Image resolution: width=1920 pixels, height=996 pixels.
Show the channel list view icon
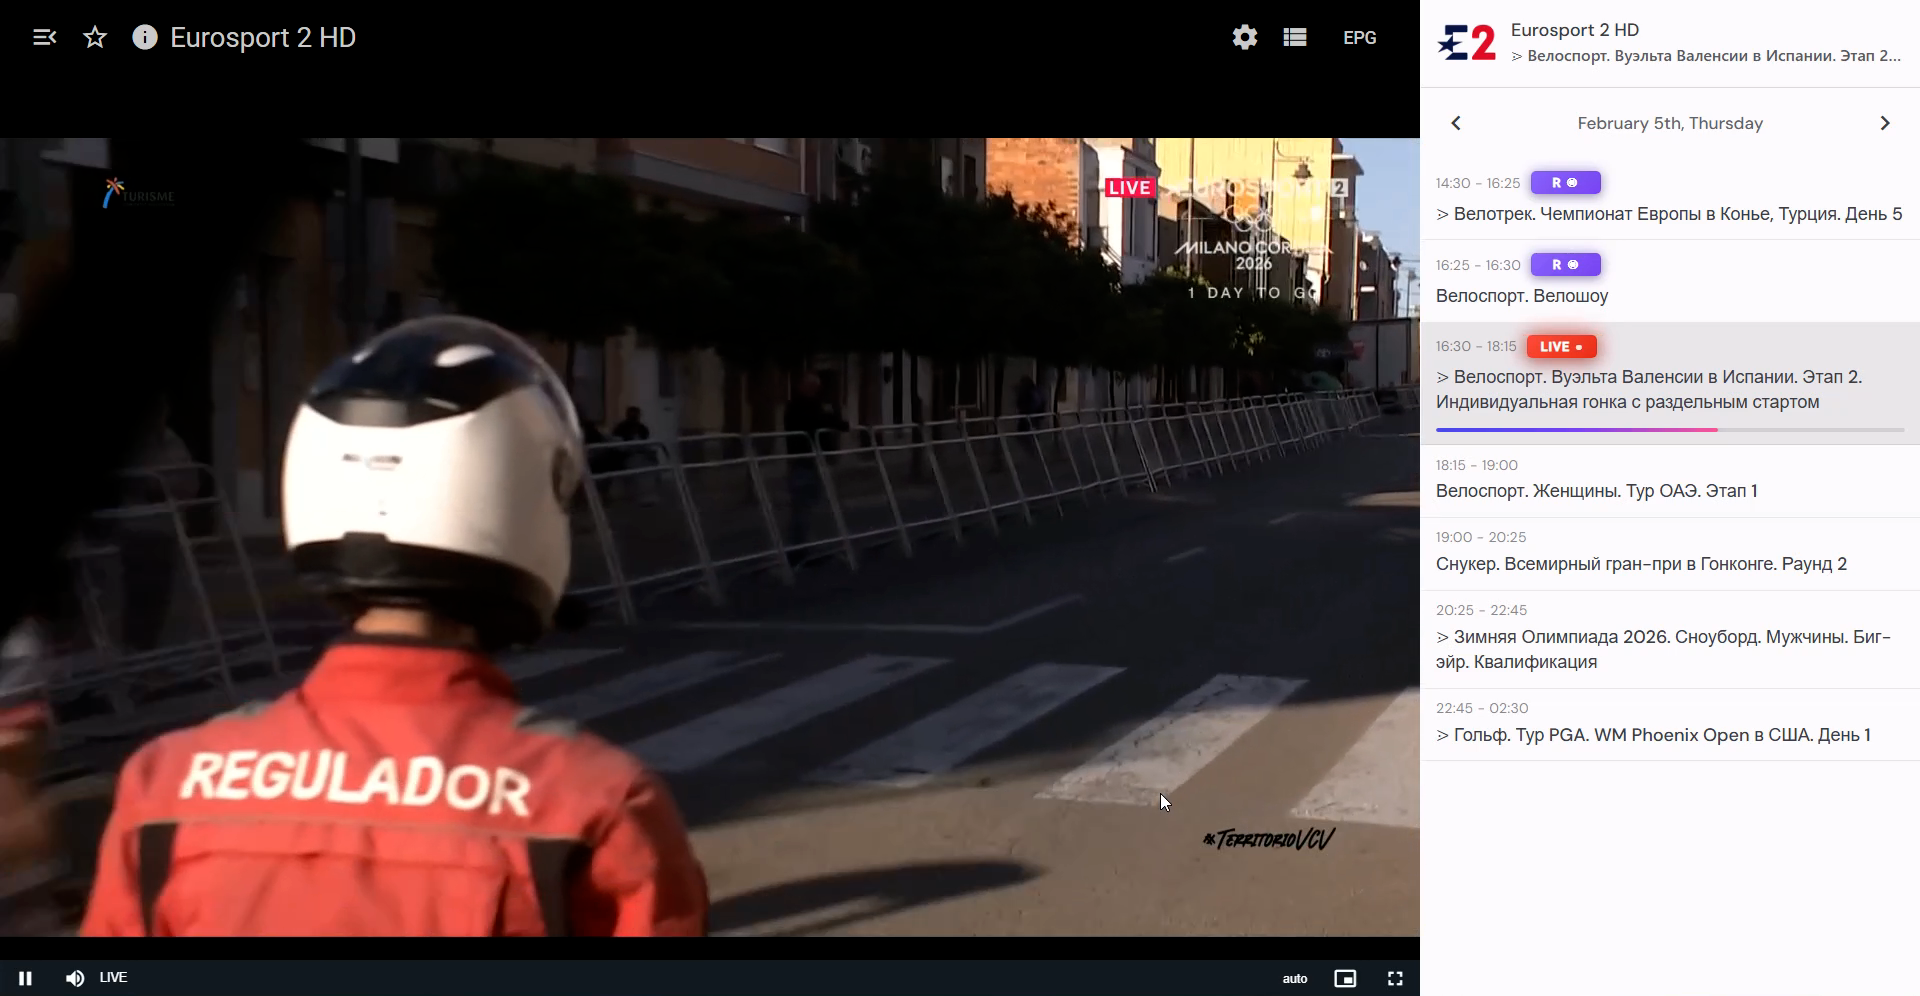click(1295, 38)
